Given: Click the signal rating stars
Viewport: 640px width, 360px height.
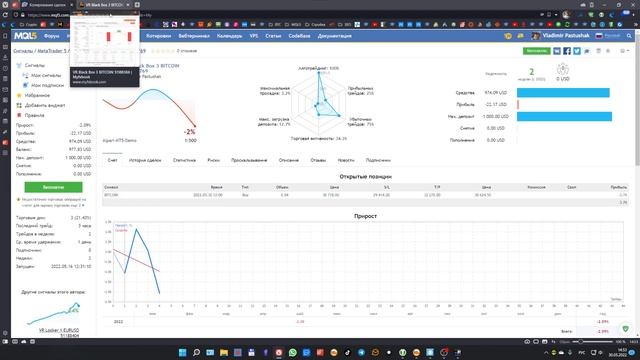Looking at the screenshot, I should tap(162, 51).
